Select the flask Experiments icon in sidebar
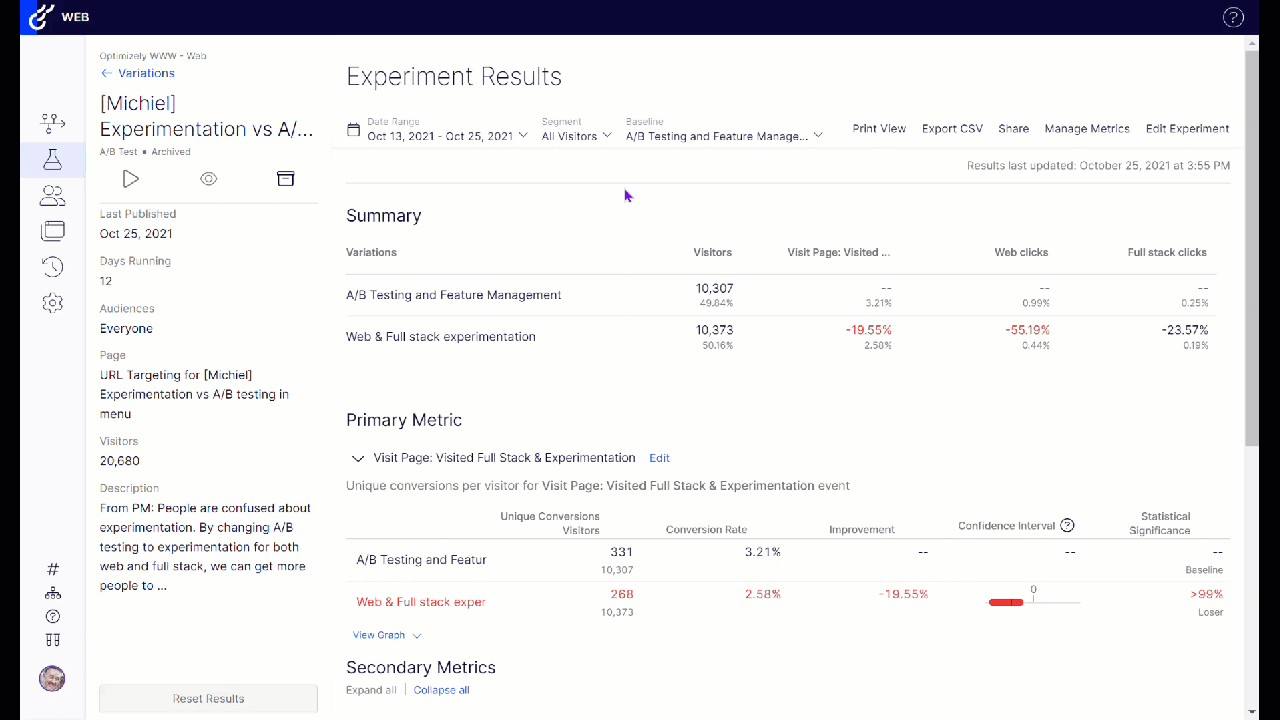The width and height of the screenshot is (1280, 720). click(x=53, y=159)
